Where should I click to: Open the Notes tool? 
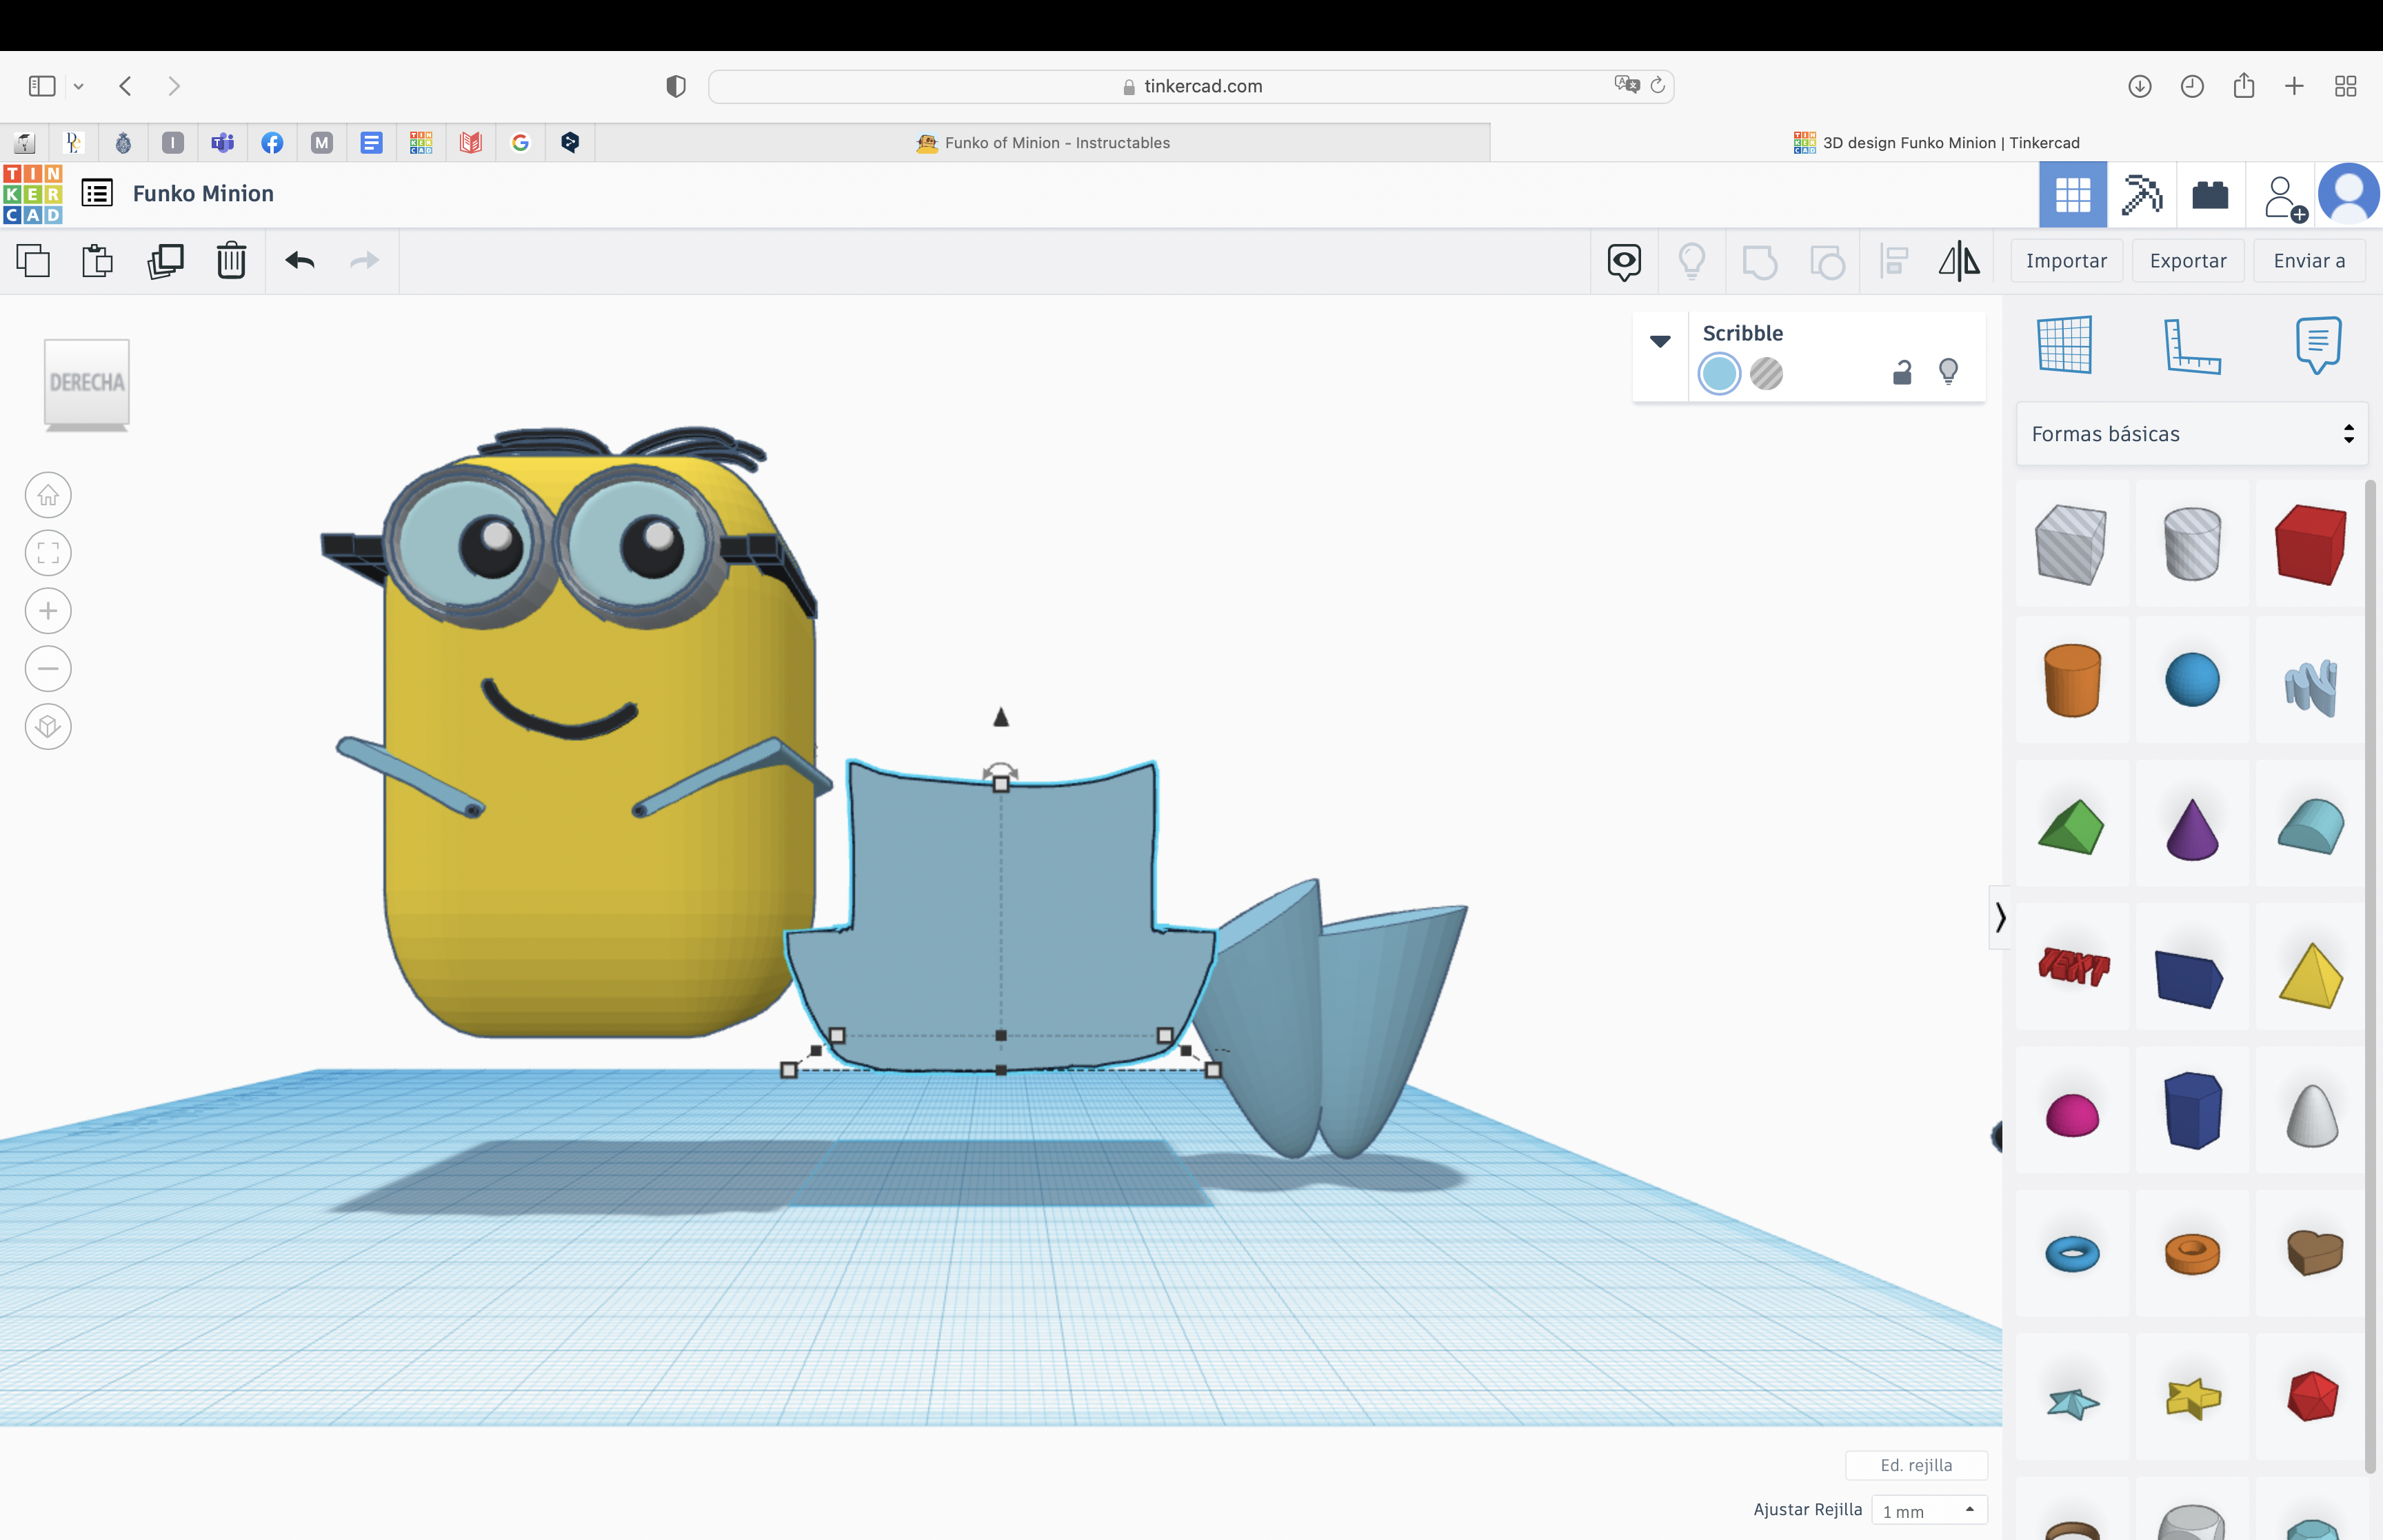click(x=2318, y=344)
